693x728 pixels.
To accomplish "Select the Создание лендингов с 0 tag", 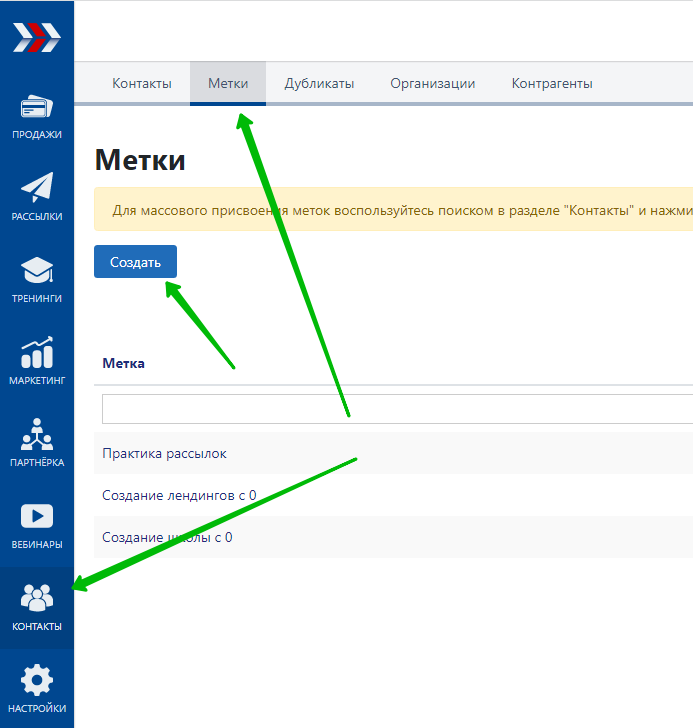I will [179, 495].
